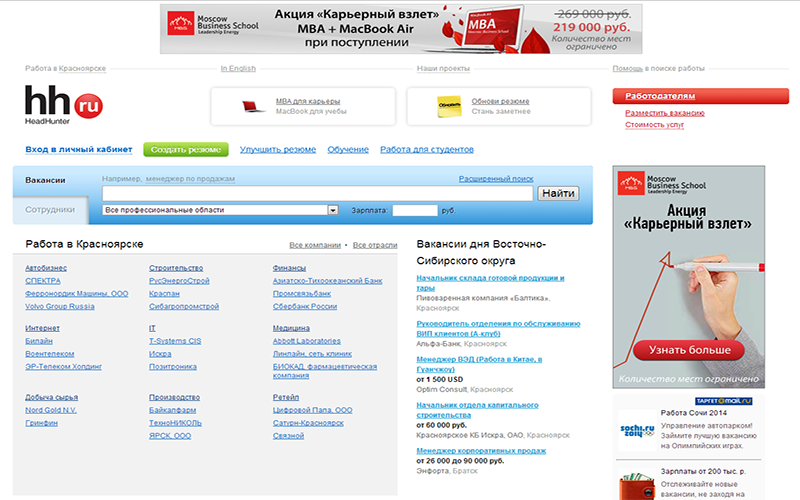Click the Обнови резюме link
800x500 pixels.
click(x=500, y=101)
